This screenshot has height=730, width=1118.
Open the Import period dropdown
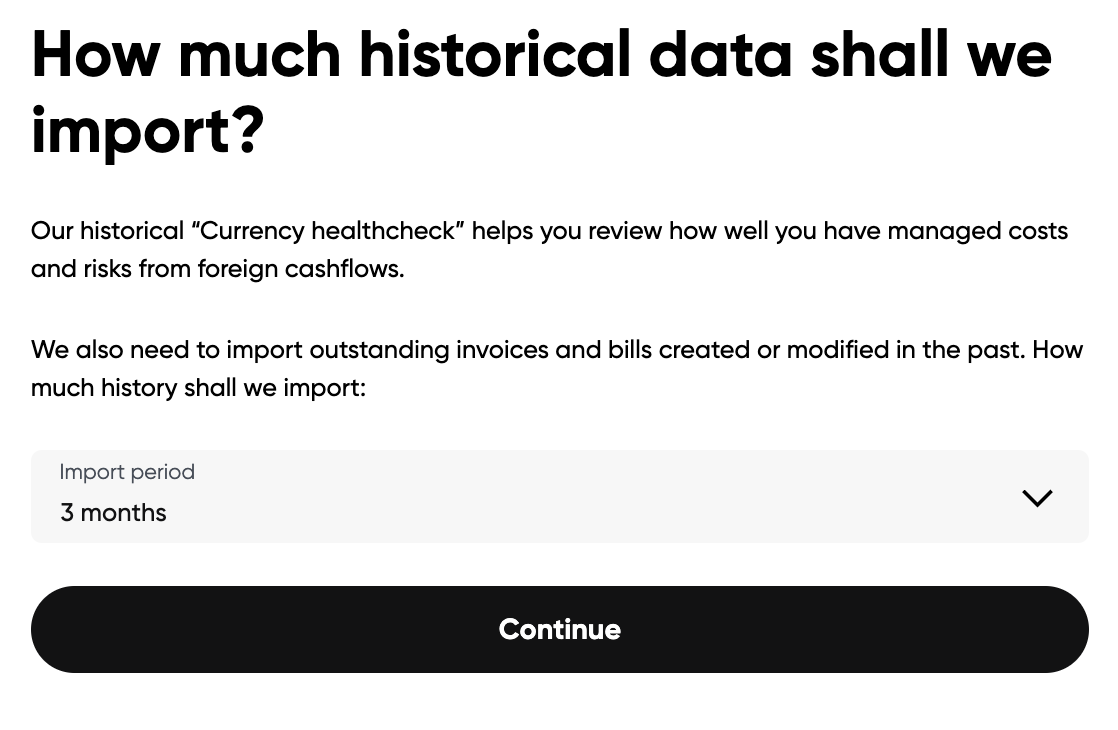click(x=559, y=496)
